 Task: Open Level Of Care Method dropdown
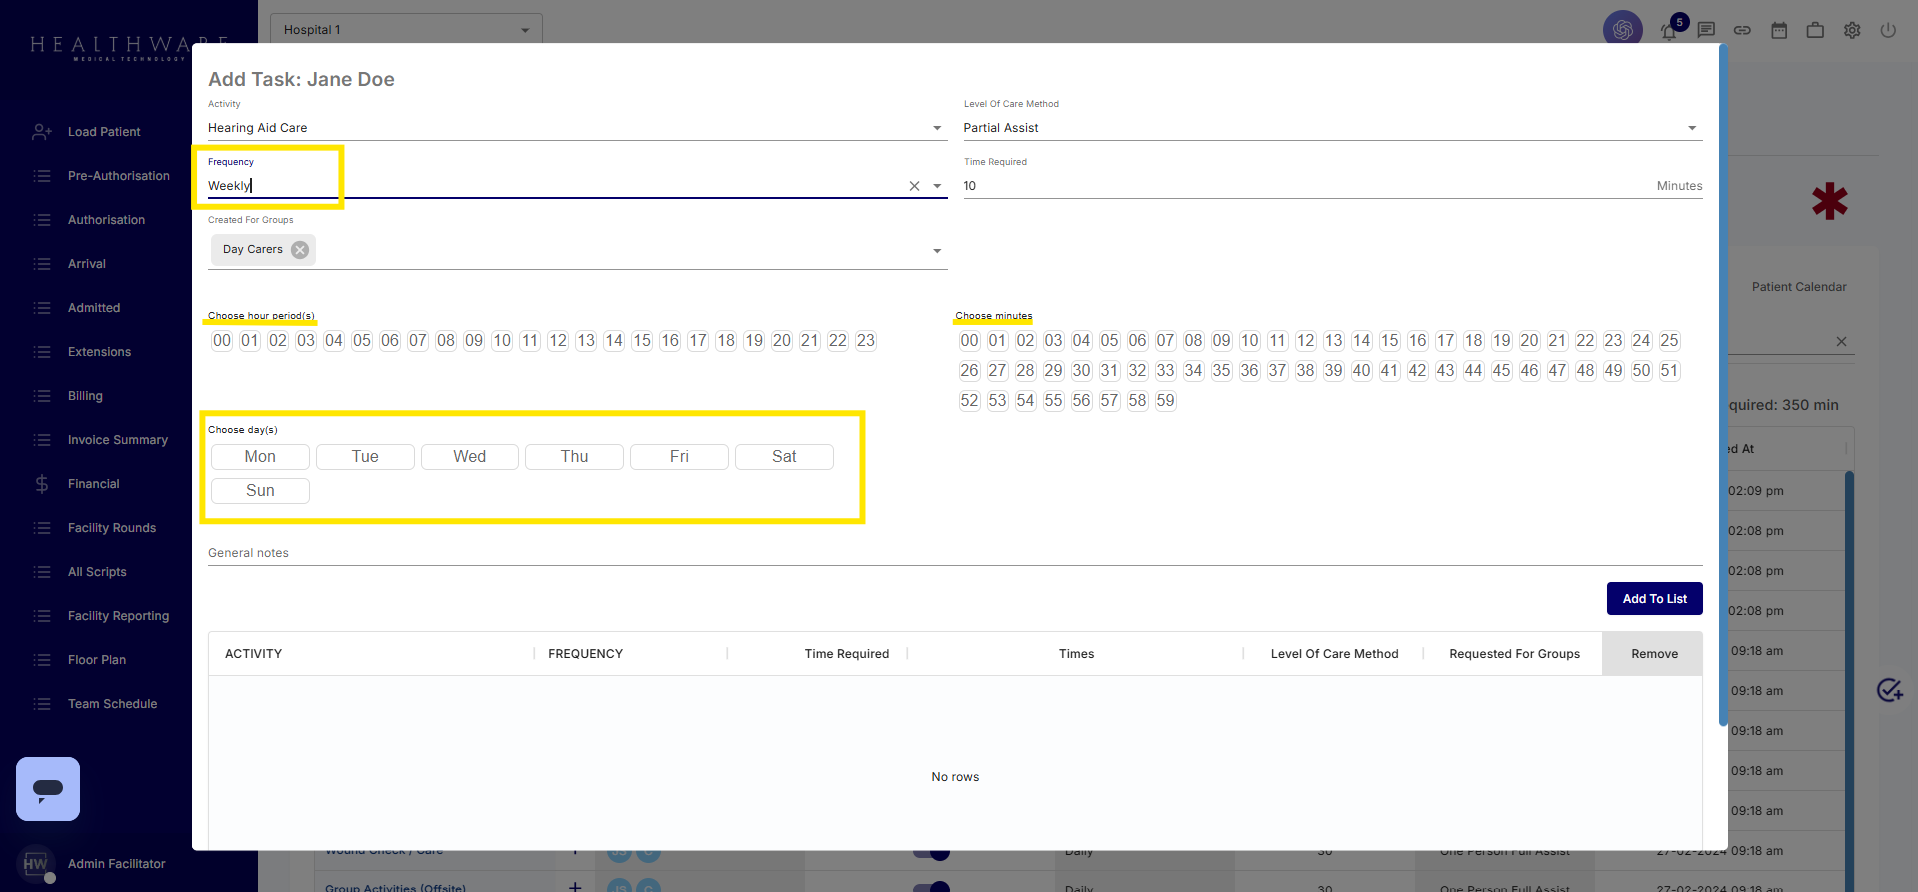[x=1692, y=128]
